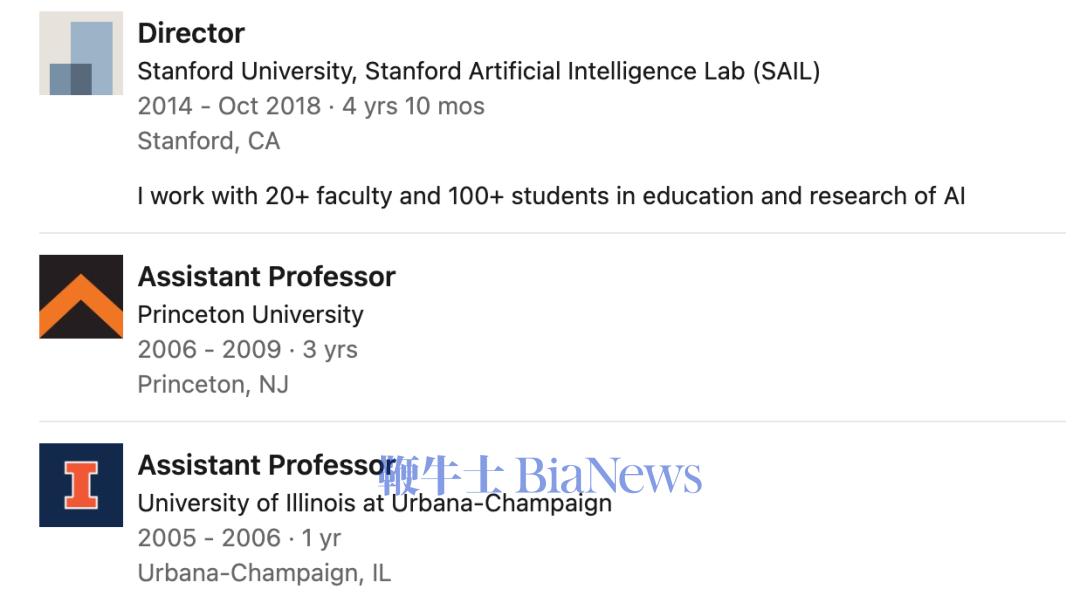The width and height of the screenshot is (1080, 596).
Task: Select the 2006 - 2009 date range
Action: pyautogui.click(x=209, y=349)
